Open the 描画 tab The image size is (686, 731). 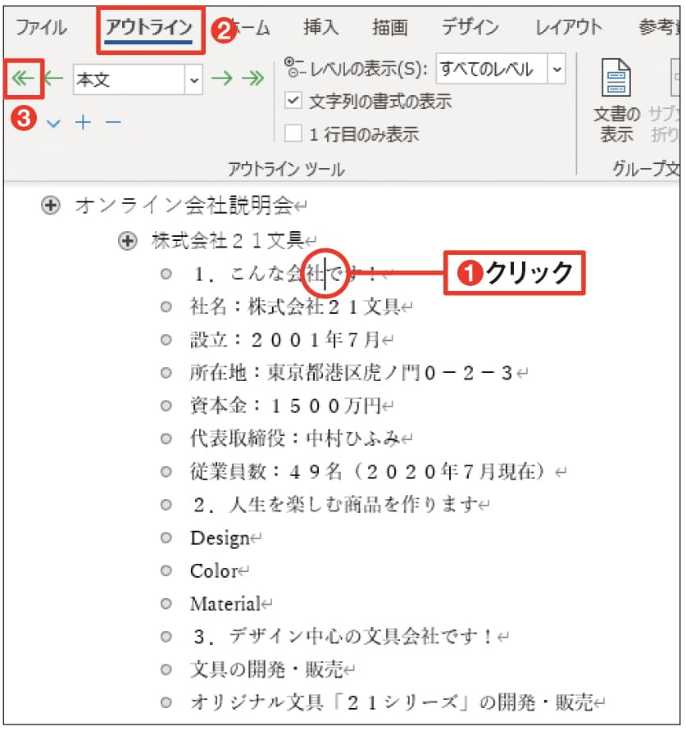(390, 28)
